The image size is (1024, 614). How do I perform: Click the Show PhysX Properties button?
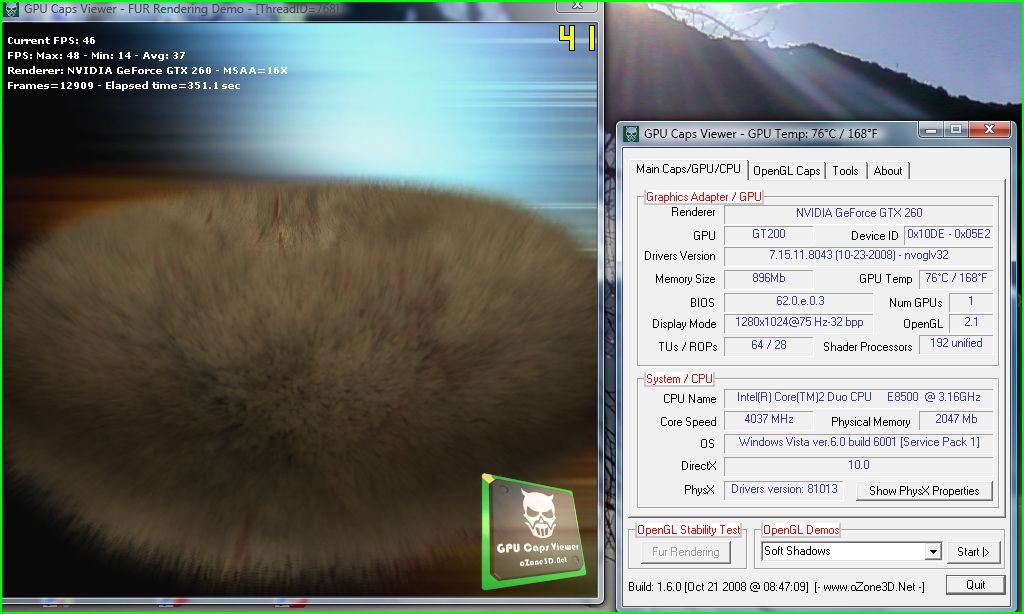point(923,491)
